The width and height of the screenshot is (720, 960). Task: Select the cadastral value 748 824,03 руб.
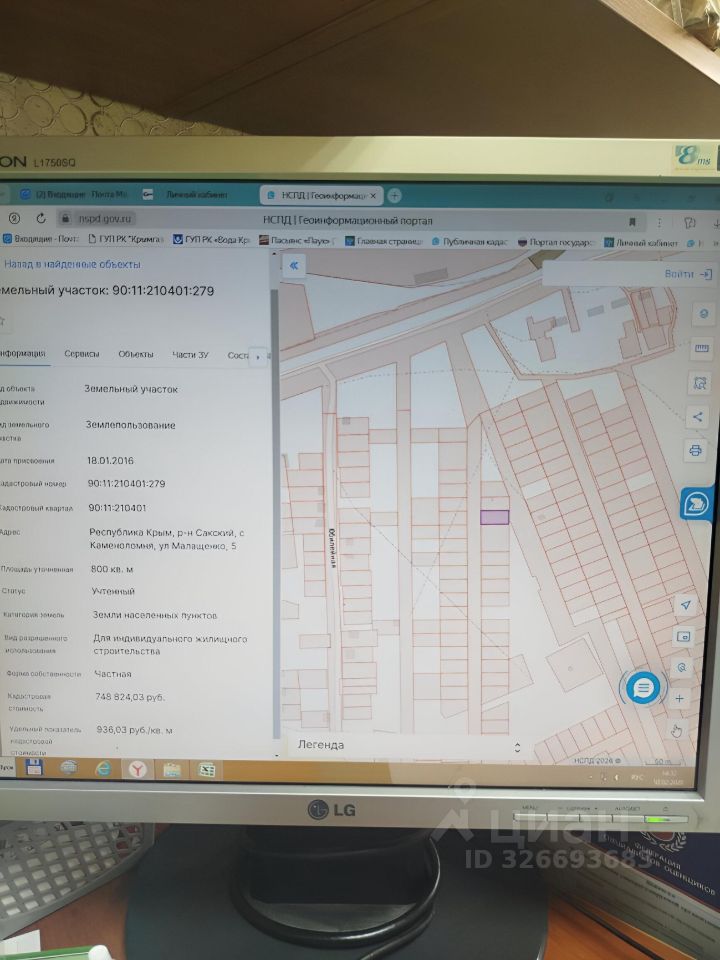point(130,697)
